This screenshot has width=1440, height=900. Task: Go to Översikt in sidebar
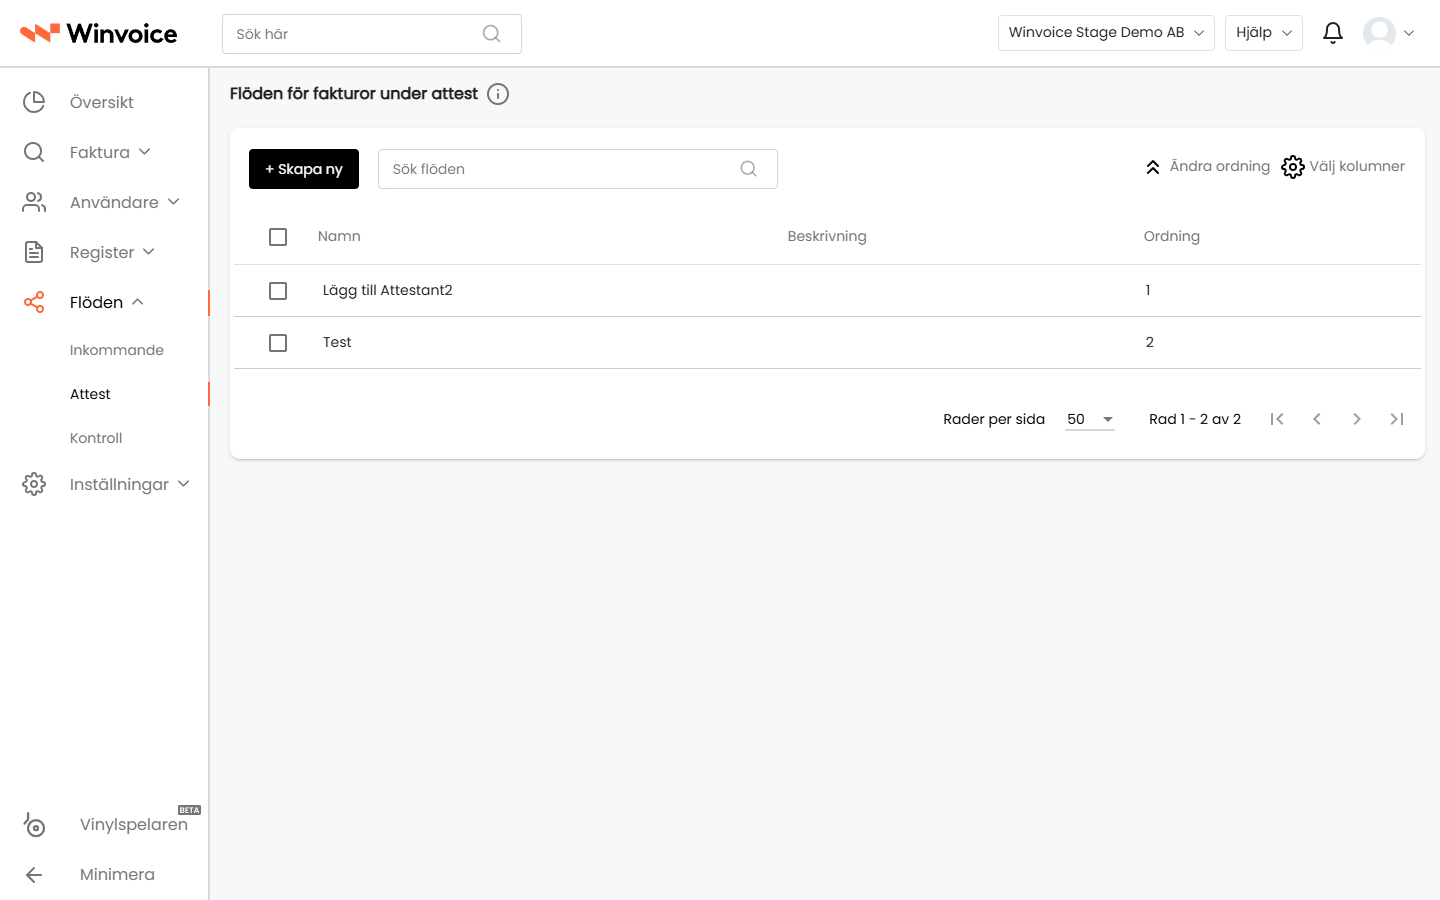click(x=102, y=102)
